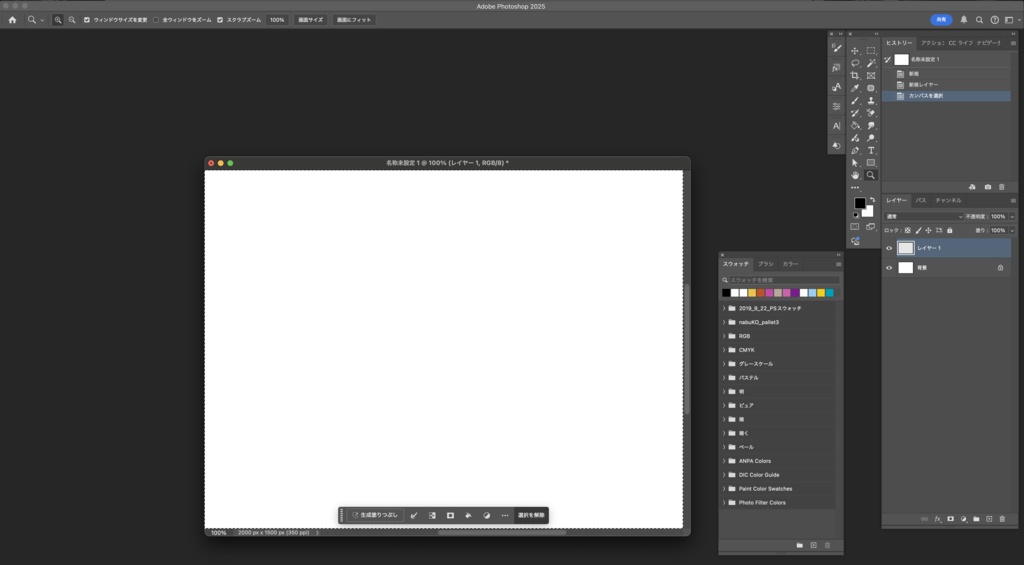
Task: Toggle Quick Mask mode icon
Action: pos(855,227)
